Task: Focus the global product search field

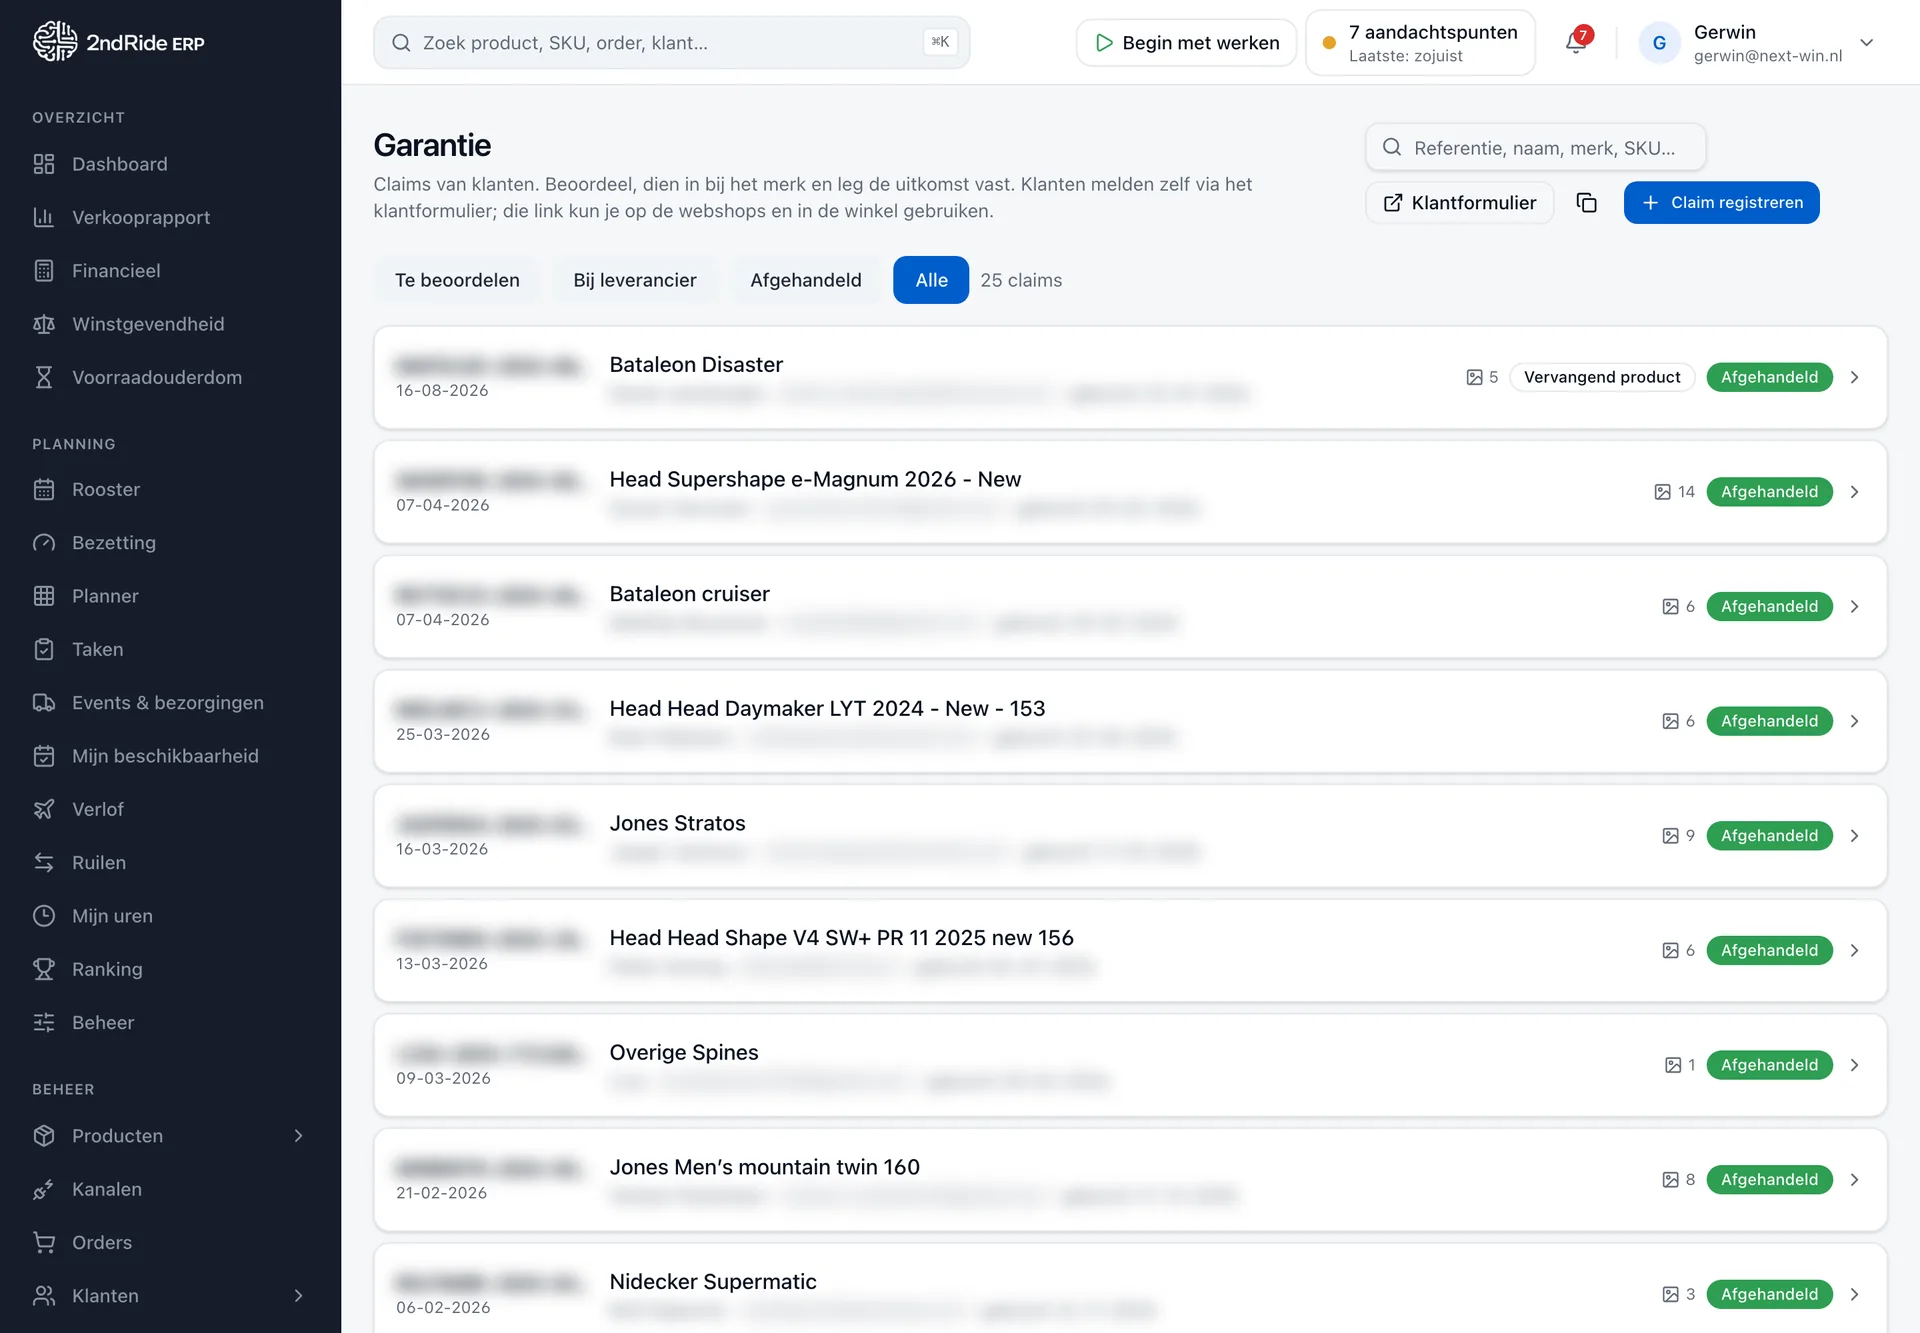Action: pyautogui.click(x=671, y=43)
